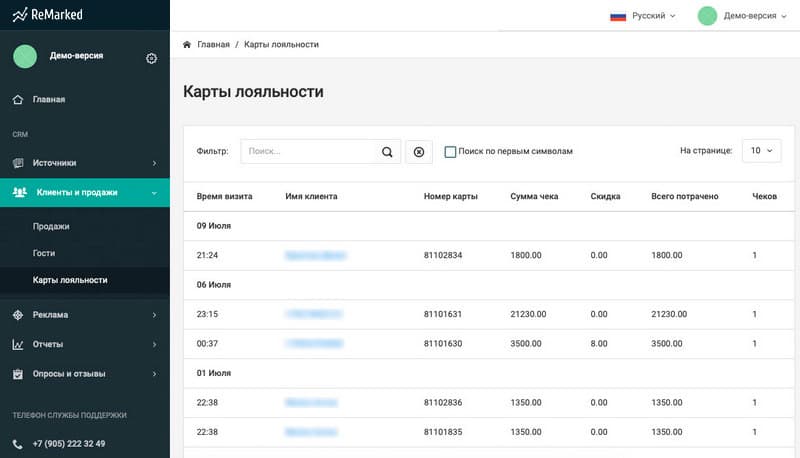This screenshot has height=458, width=800.
Task: Open the Гости submenu item
Action: click(44, 253)
